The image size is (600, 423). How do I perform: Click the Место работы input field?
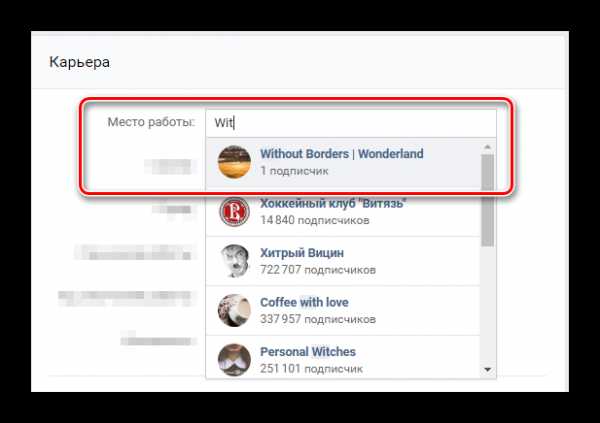(x=351, y=123)
